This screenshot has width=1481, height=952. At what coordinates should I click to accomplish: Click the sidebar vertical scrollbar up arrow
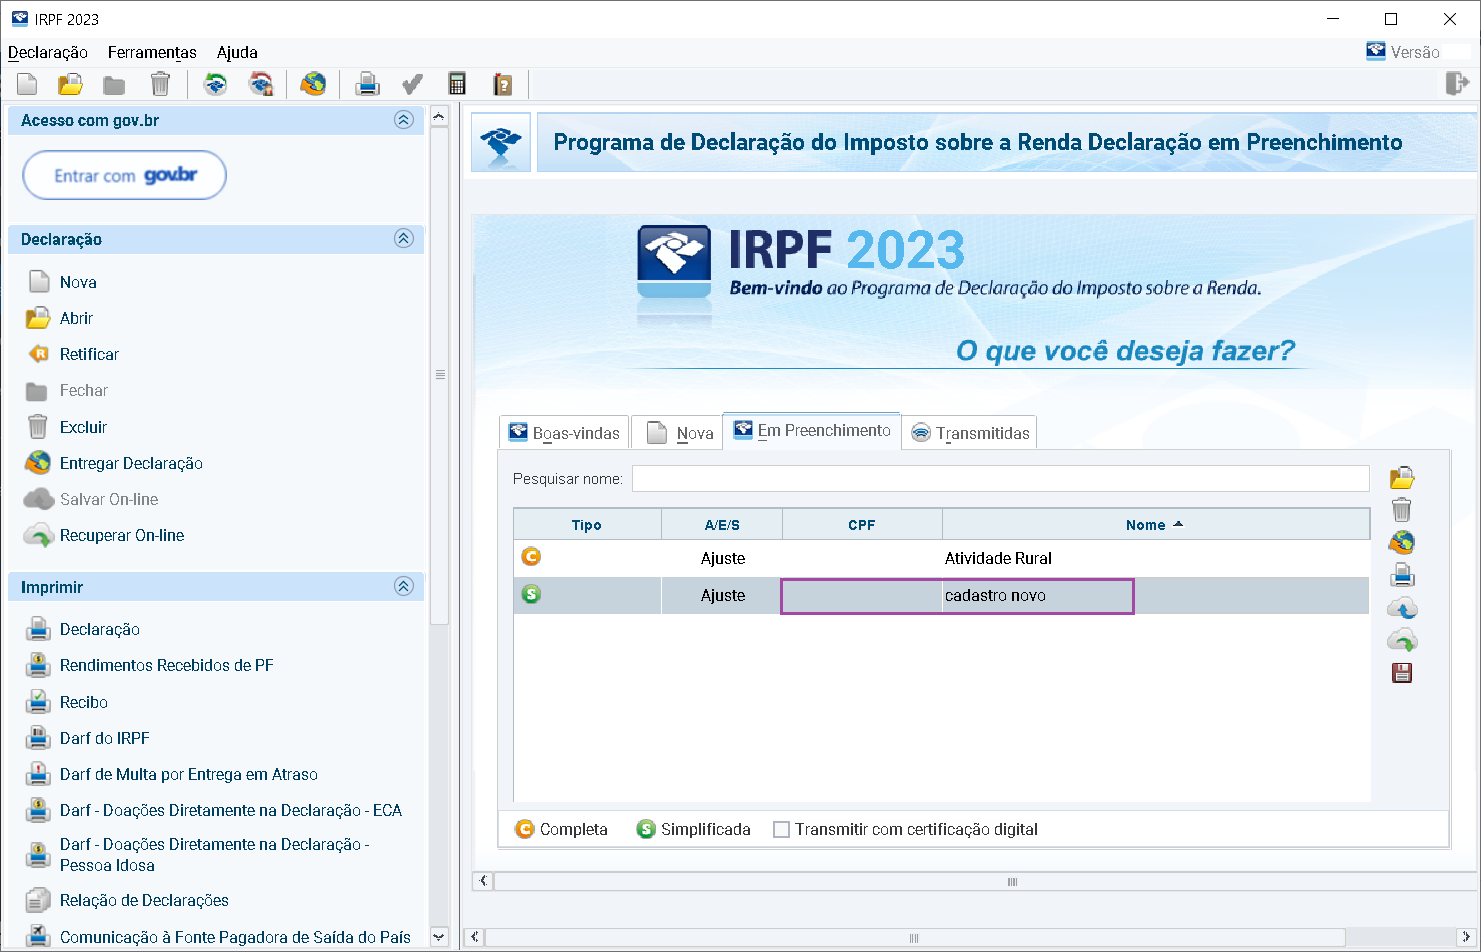[x=439, y=117]
